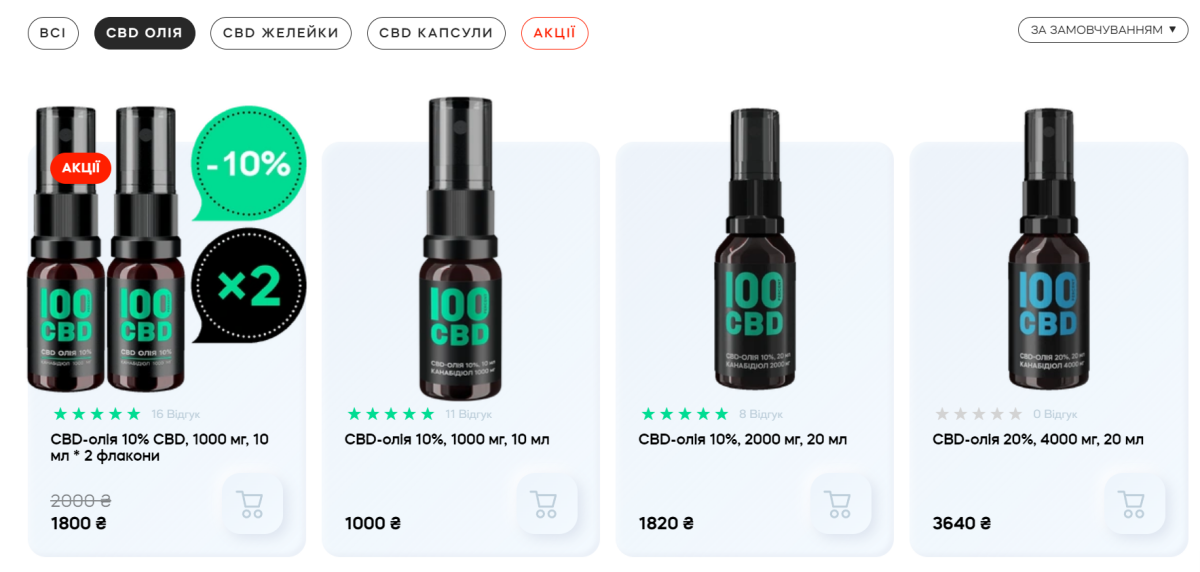Viewport: 1200px width, 572px height.
Task: Click the 2000 мг green-label bottle image
Action: (754, 250)
